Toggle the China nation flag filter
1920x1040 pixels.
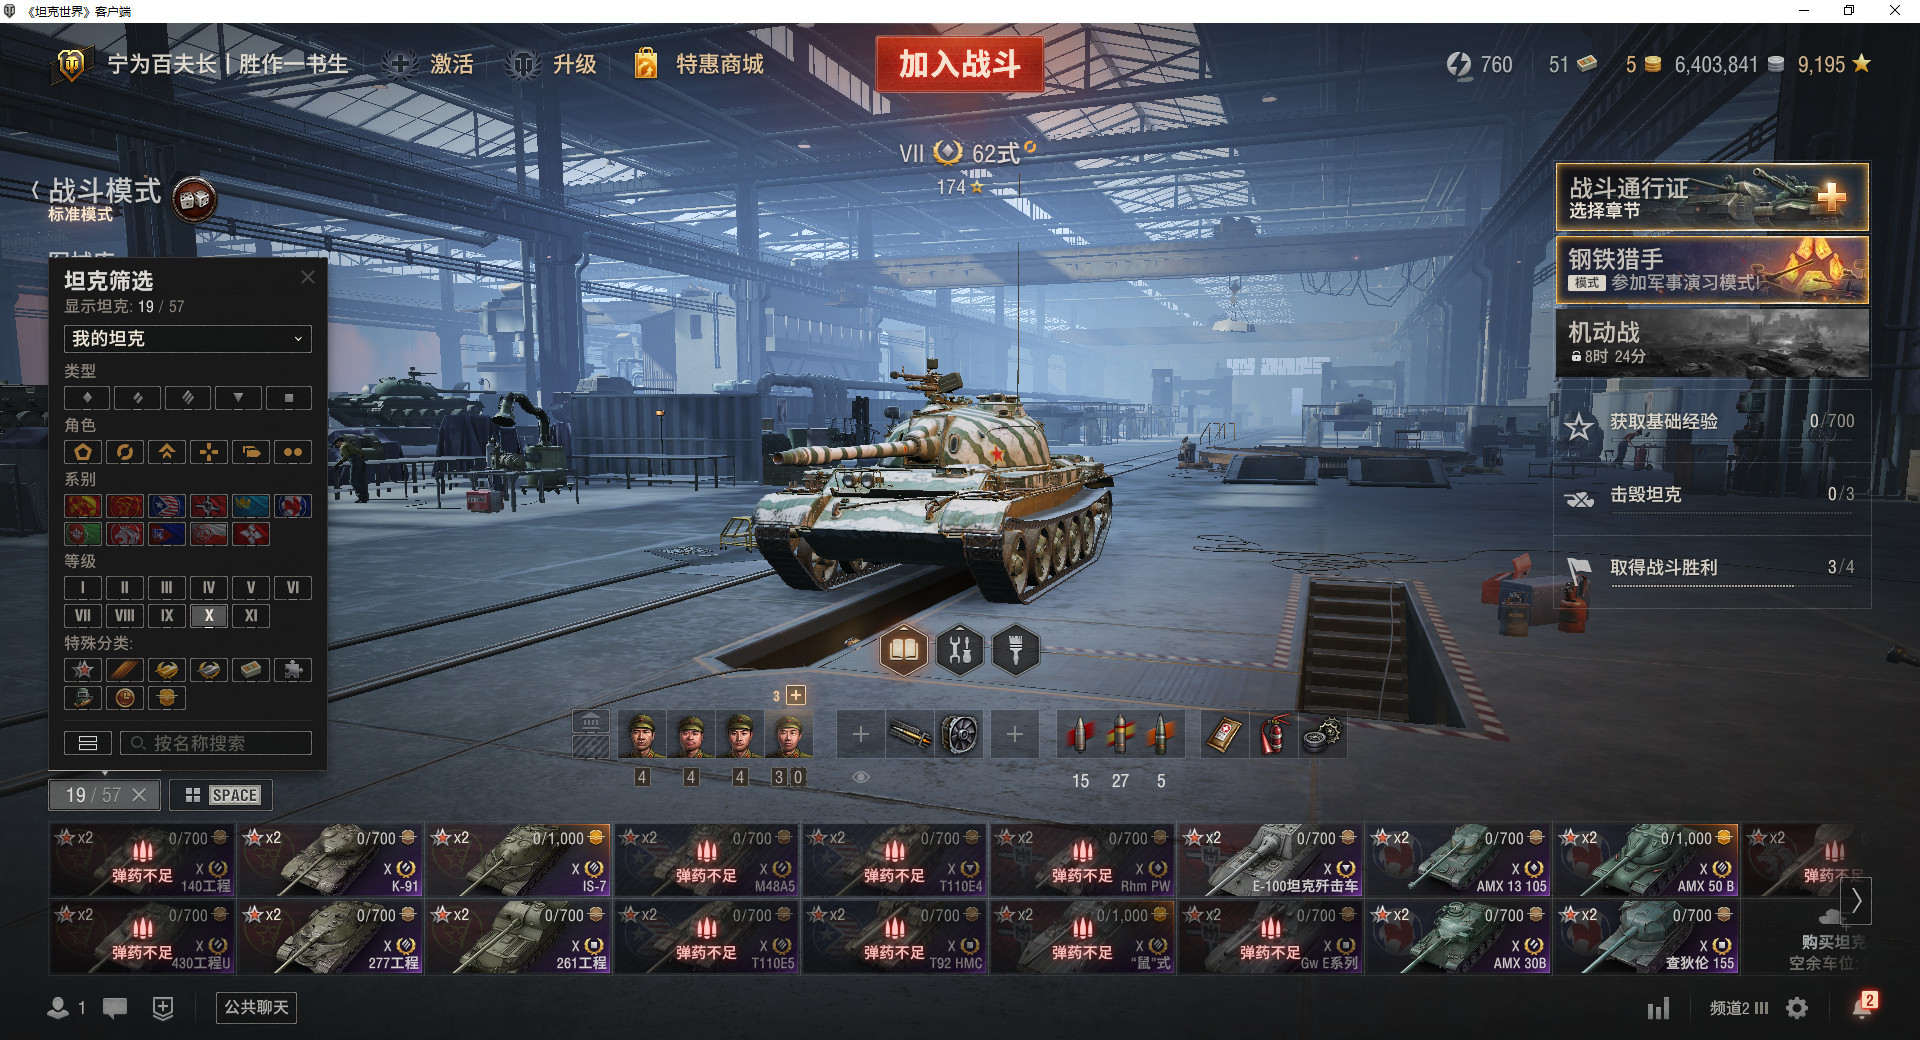[125, 506]
